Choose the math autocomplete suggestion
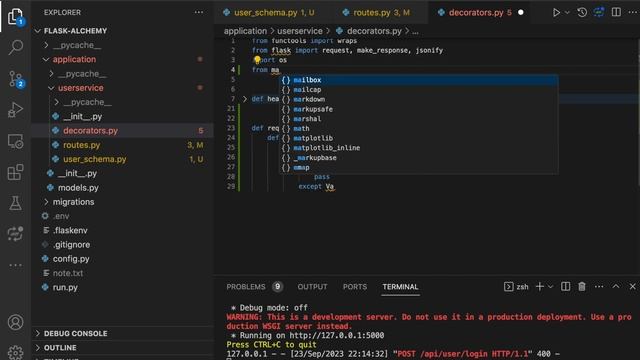This screenshot has width=640, height=360. [x=419, y=129]
